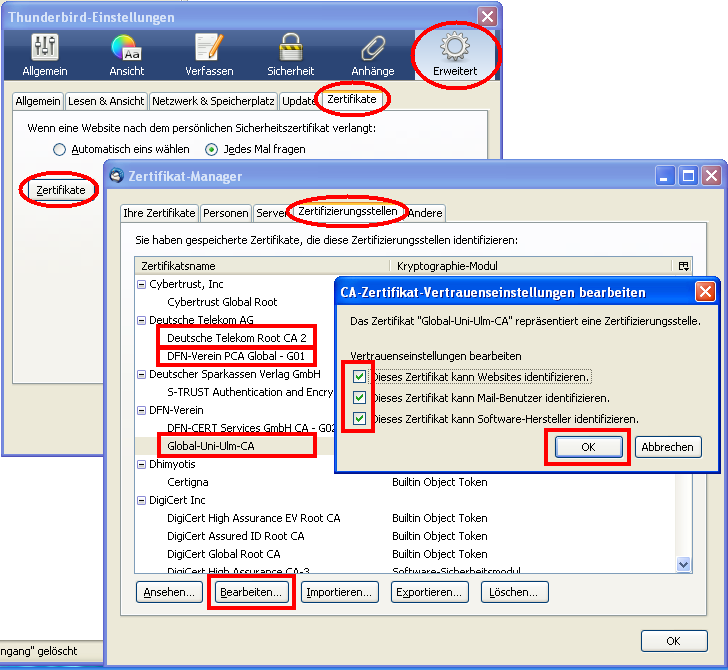The width and height of the screenshot is (728, 670).
Task: Maximize the Zertifikat-Manager window
Action: coord(688,176)
